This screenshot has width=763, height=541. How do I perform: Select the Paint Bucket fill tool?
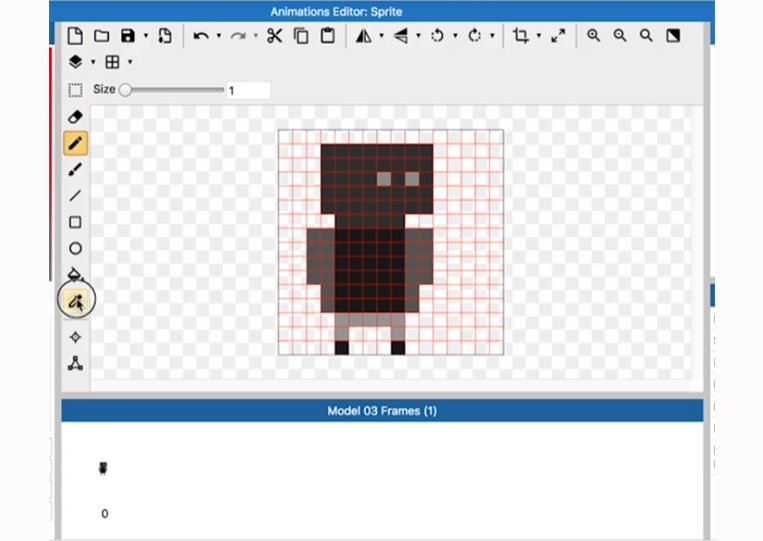[x=75, y=274]
